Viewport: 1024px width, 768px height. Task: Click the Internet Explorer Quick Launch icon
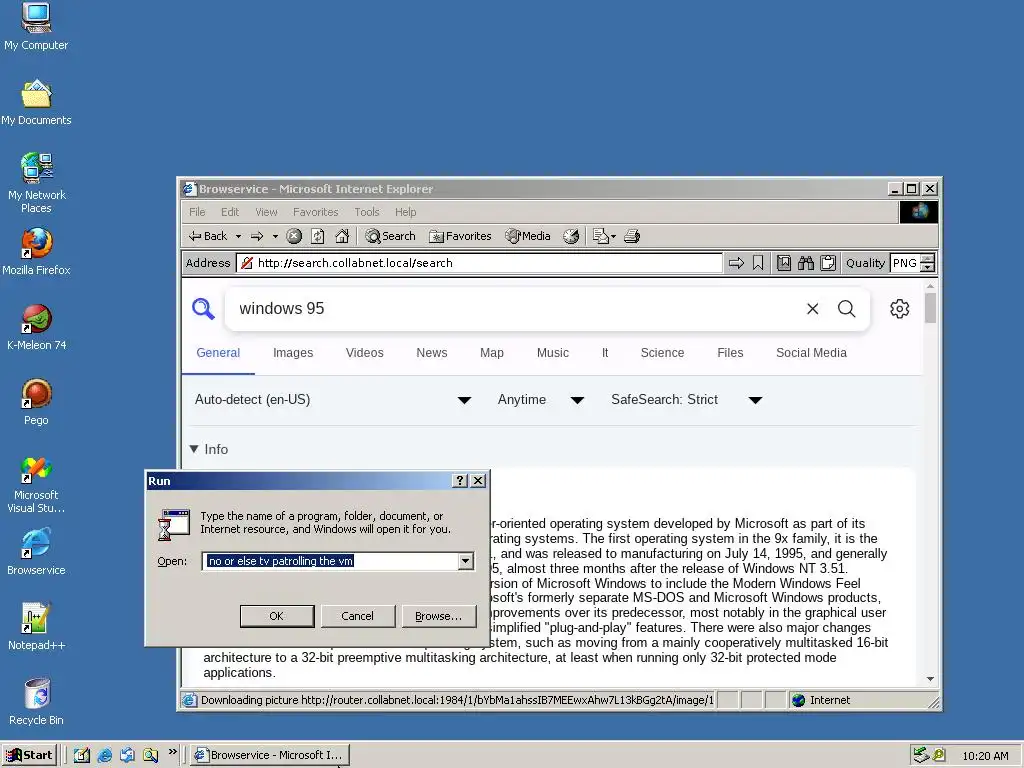tap(104, 755)
